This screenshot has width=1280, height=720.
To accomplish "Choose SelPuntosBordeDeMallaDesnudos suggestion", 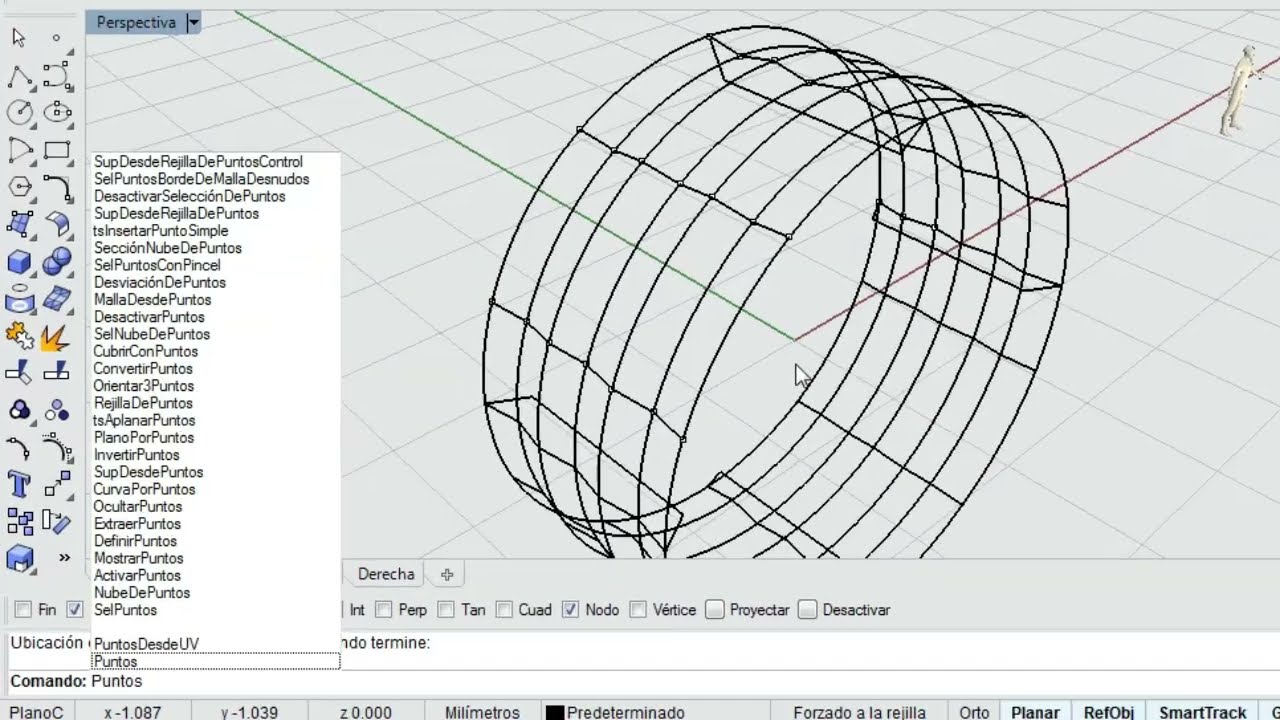I will click(201, 179).
